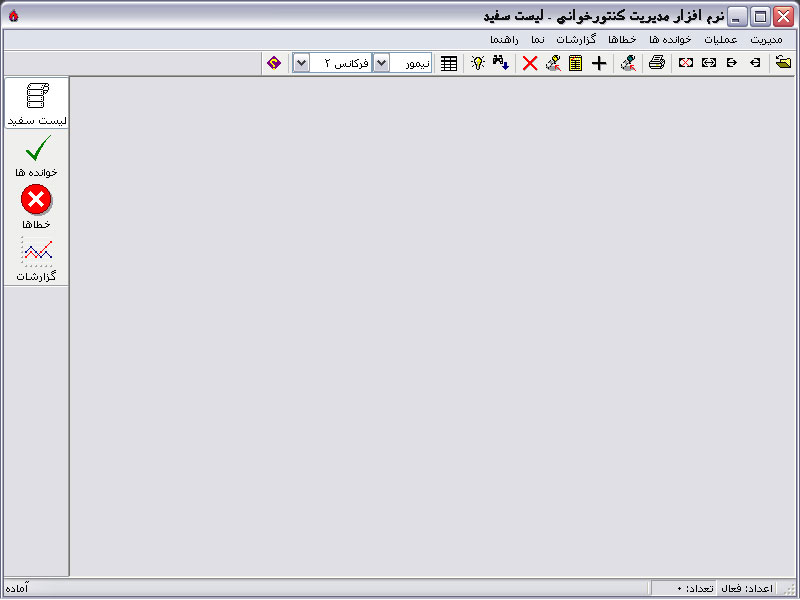Click the printer icon in toolbar
The image size is (800, 600).
pyautogui.click(x=656, y=63)
